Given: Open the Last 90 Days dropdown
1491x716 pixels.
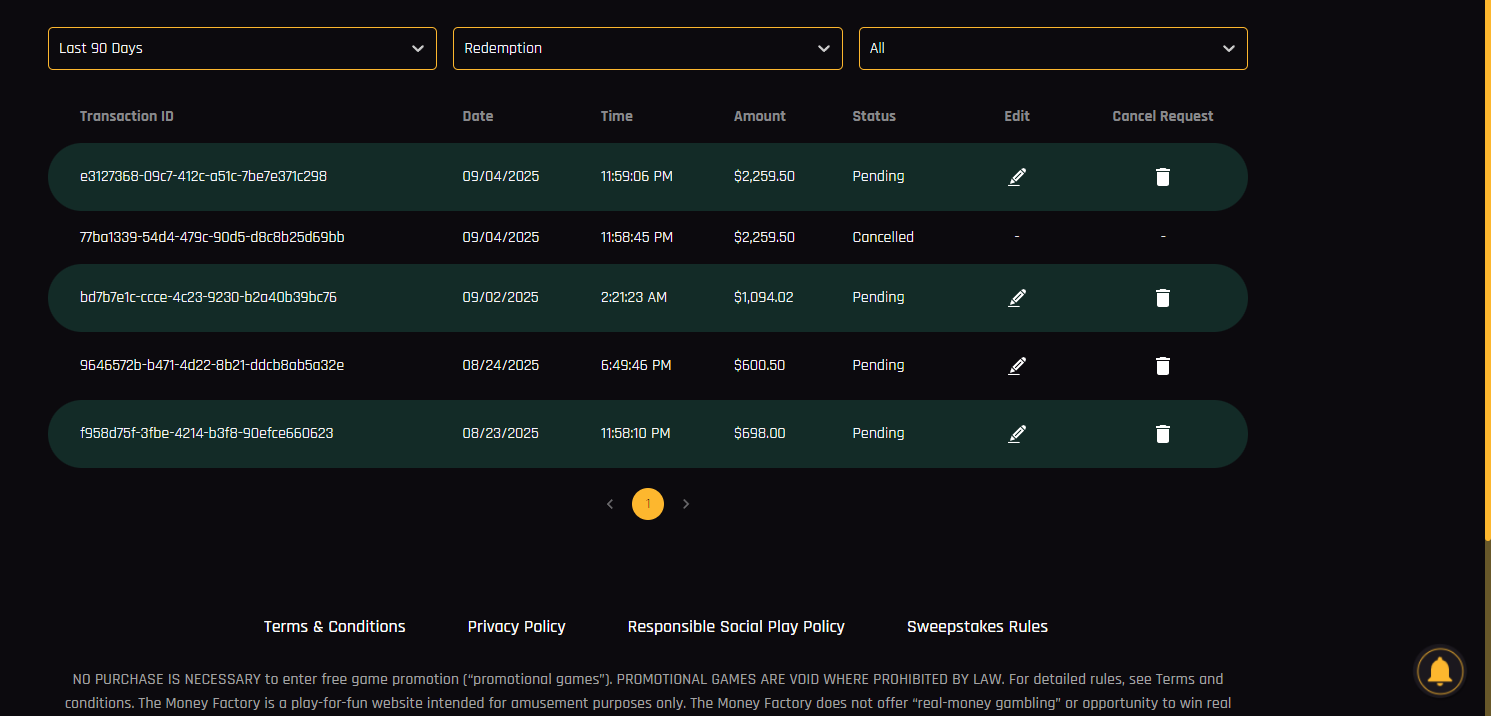Looking at the screenshot, I should pos(242,48).
